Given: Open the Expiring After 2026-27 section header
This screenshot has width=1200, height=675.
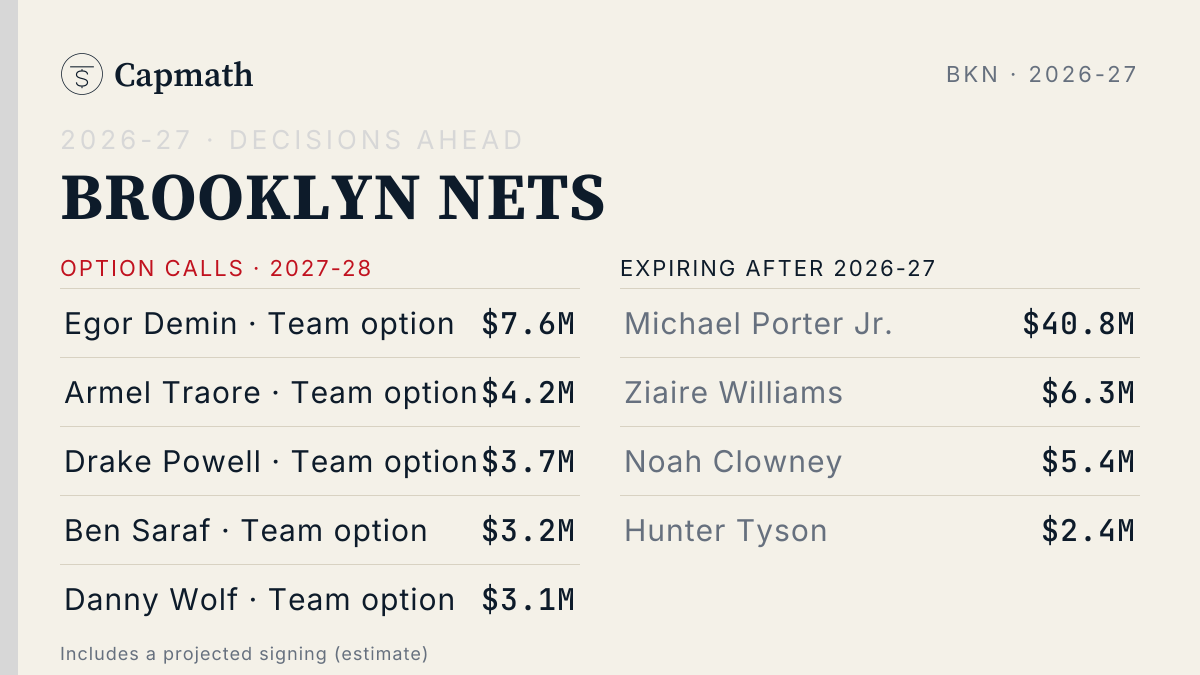Looking at the screenshot, I should click(x=778, y=268).
